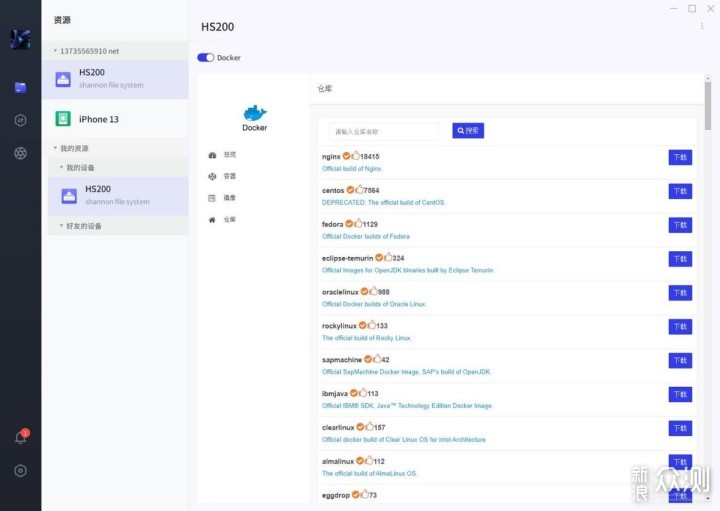Open the settings hexagon icon at bottom
Image resolution: width=720 pixels, height=511 pixels.
coord(20,471)
